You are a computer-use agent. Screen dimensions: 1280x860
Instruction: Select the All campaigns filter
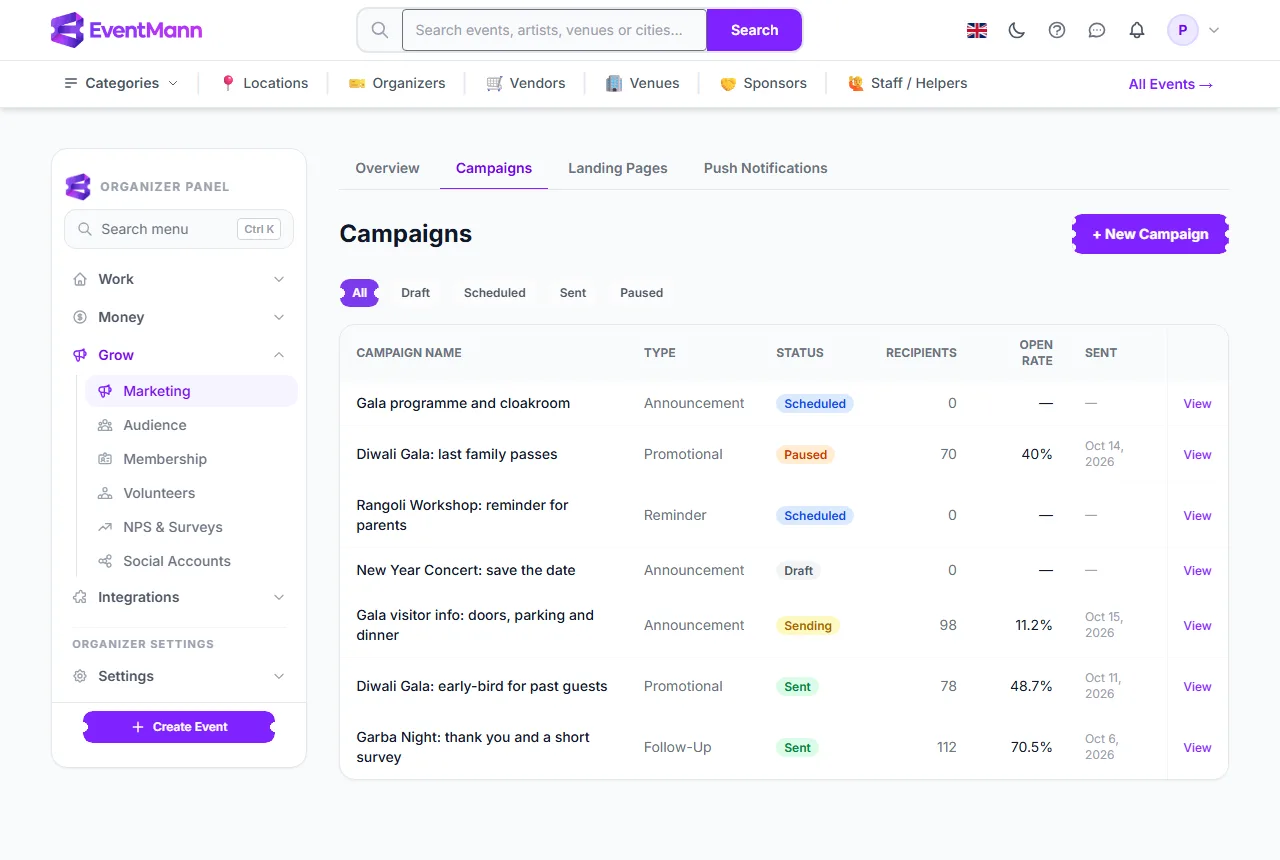(x=360, y=293)
